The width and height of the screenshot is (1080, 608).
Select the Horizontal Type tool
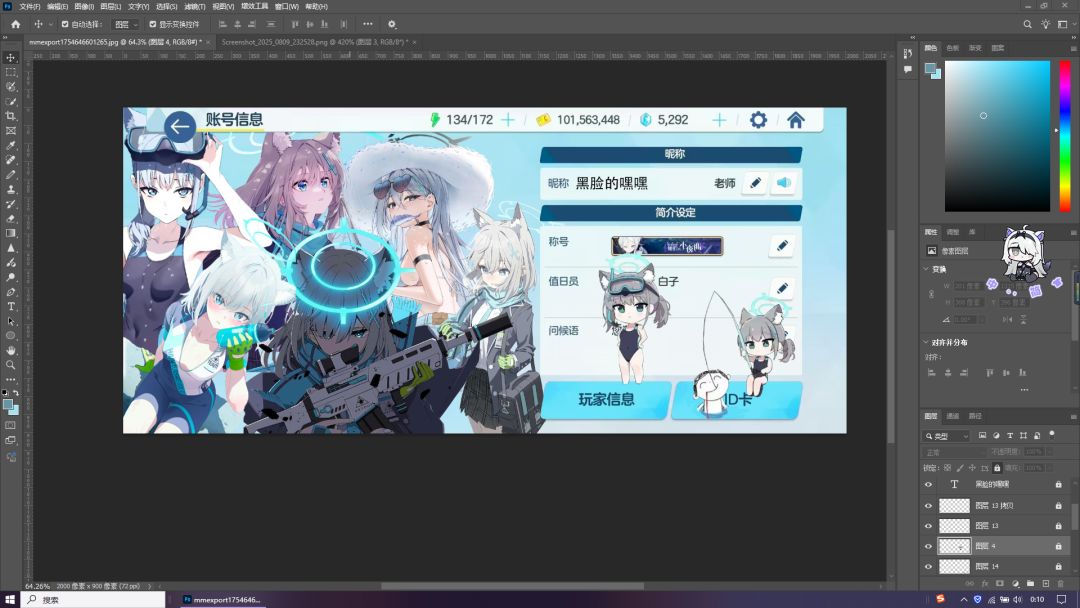[10, 306]
